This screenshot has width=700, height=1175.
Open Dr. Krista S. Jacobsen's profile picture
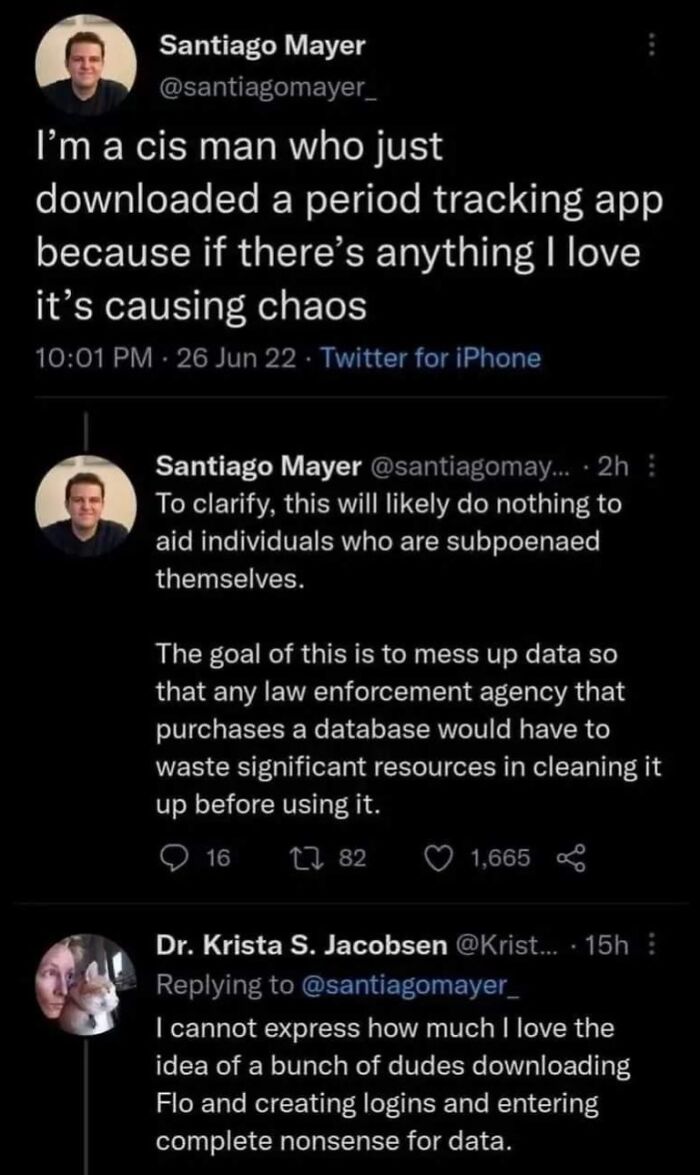84,975
